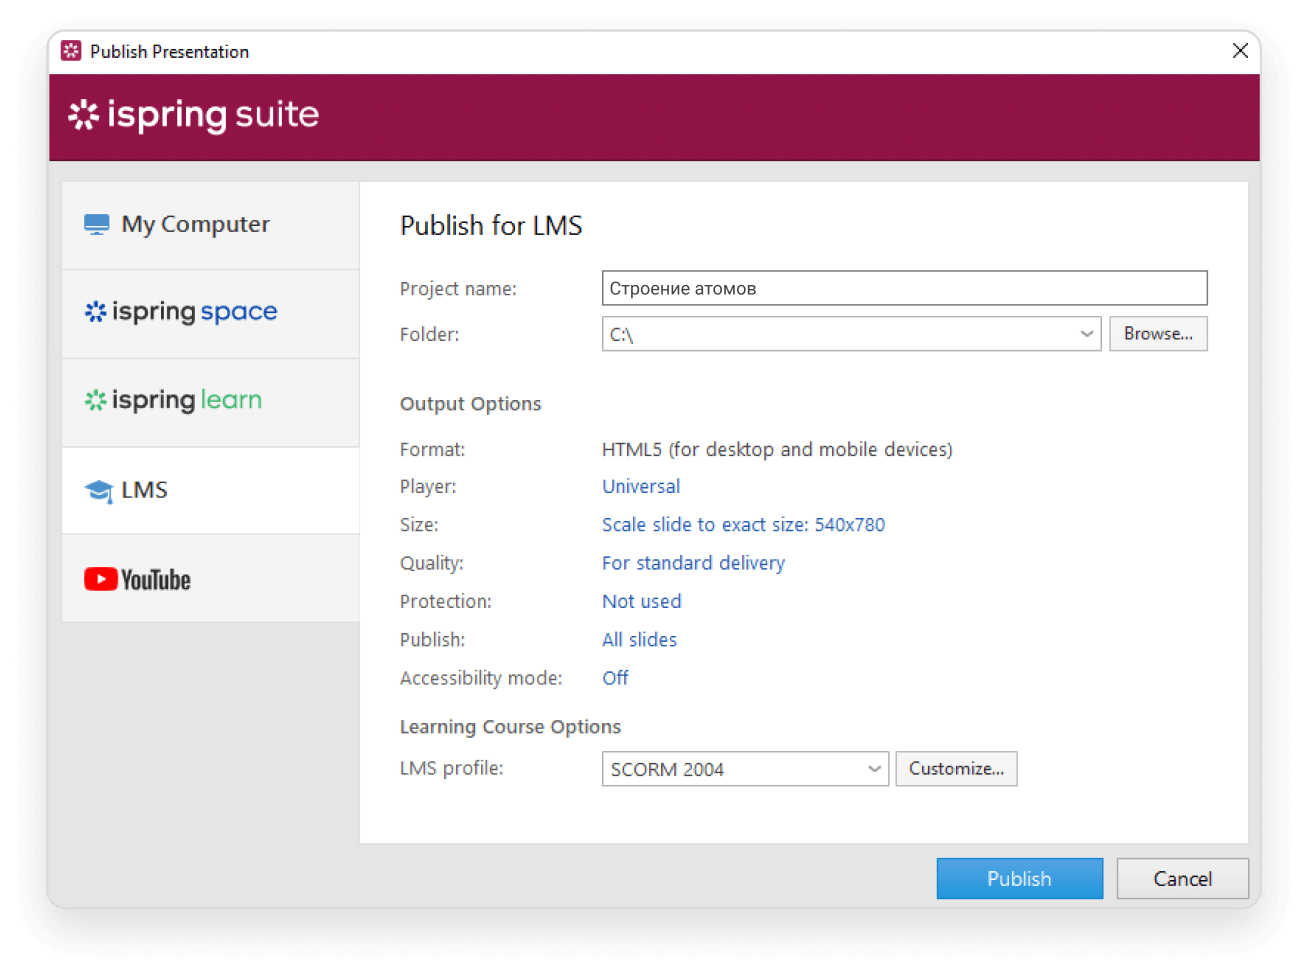1308x973 pixels.
Task: Expand the SCORM 2004 LMS profile dropdown
Action: pos(745,769)
